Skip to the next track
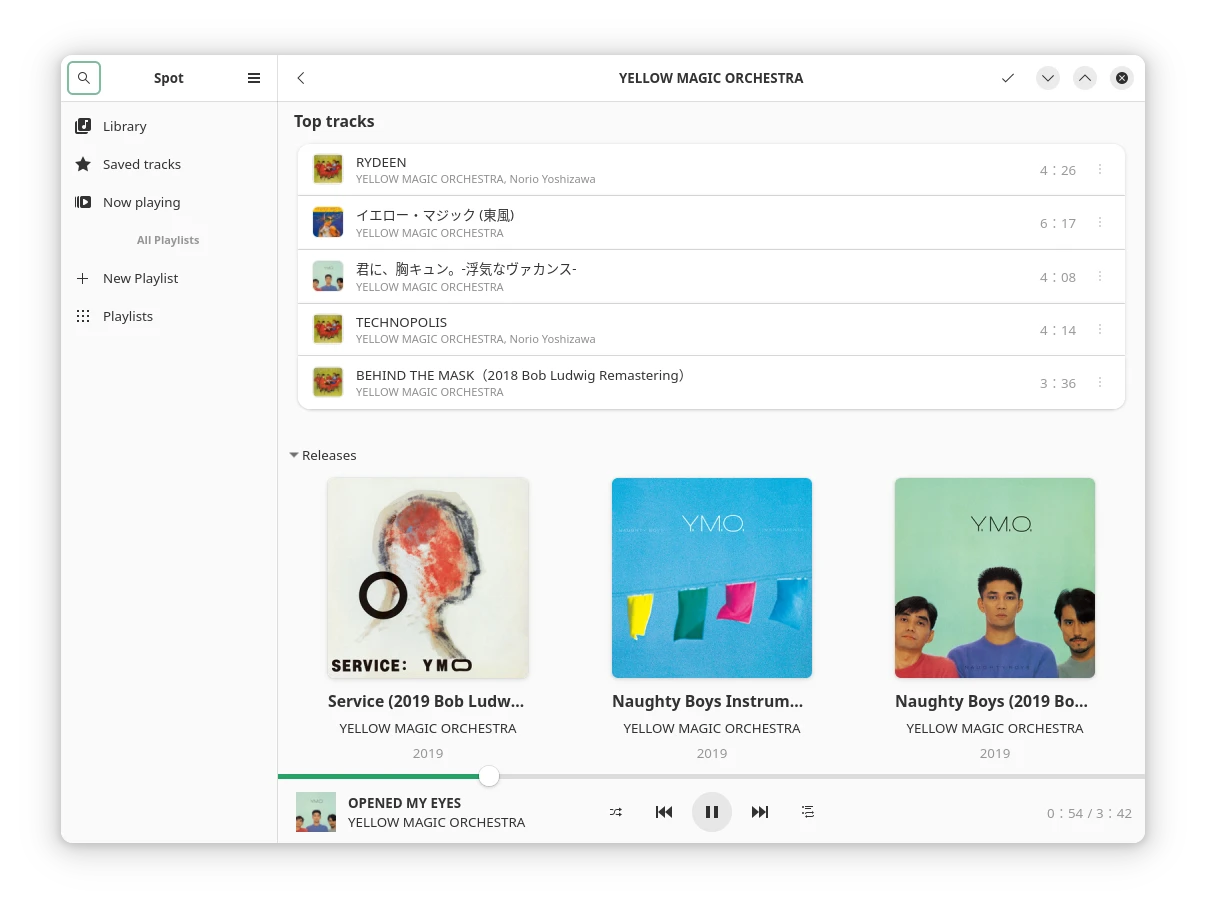The height and width of the screenshot is (910, 1206). click(x=760, y=812)
